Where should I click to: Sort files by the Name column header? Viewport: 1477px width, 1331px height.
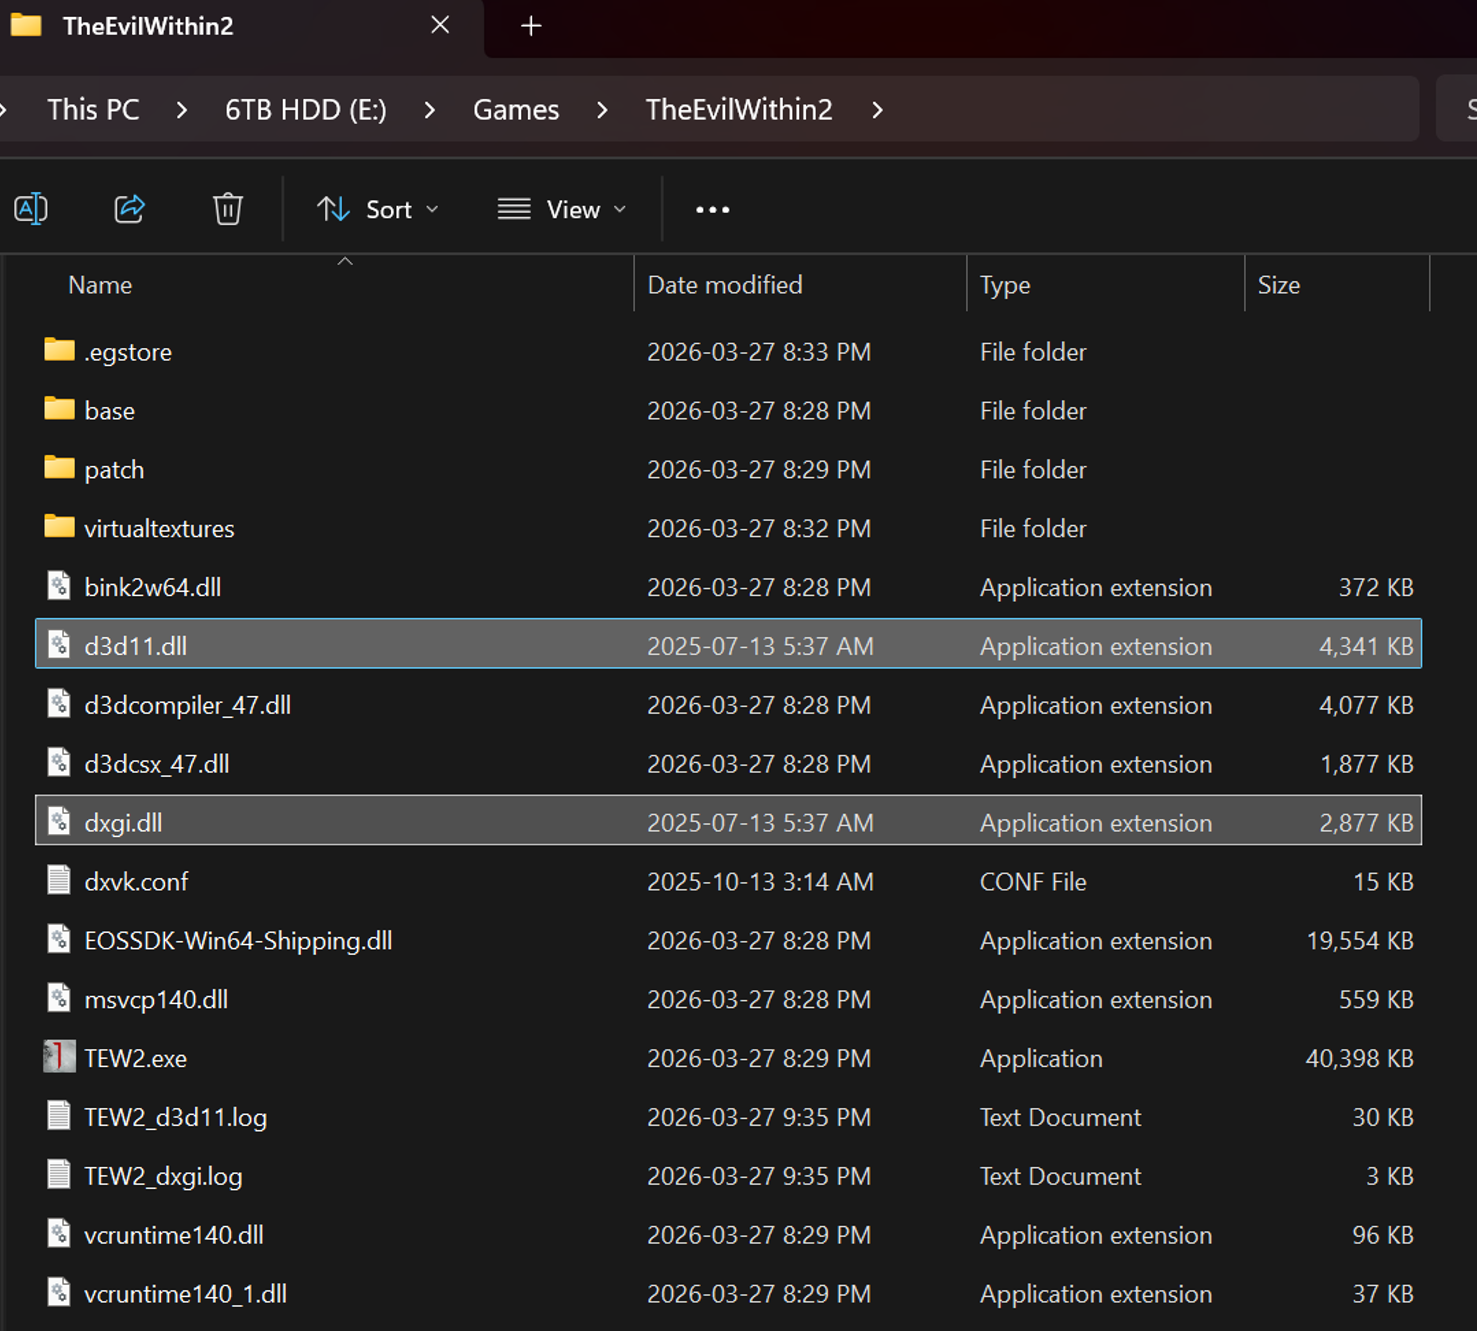(x=100, y=285)
